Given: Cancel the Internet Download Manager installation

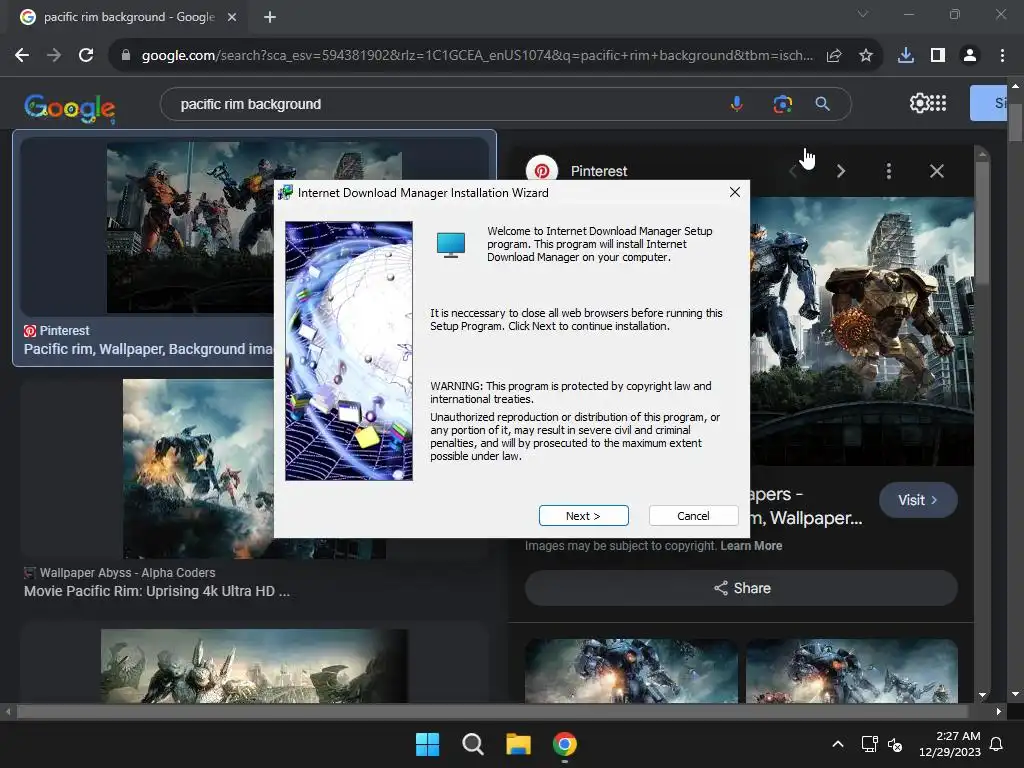Looking at the screenshot, I should tap(693, 515).
